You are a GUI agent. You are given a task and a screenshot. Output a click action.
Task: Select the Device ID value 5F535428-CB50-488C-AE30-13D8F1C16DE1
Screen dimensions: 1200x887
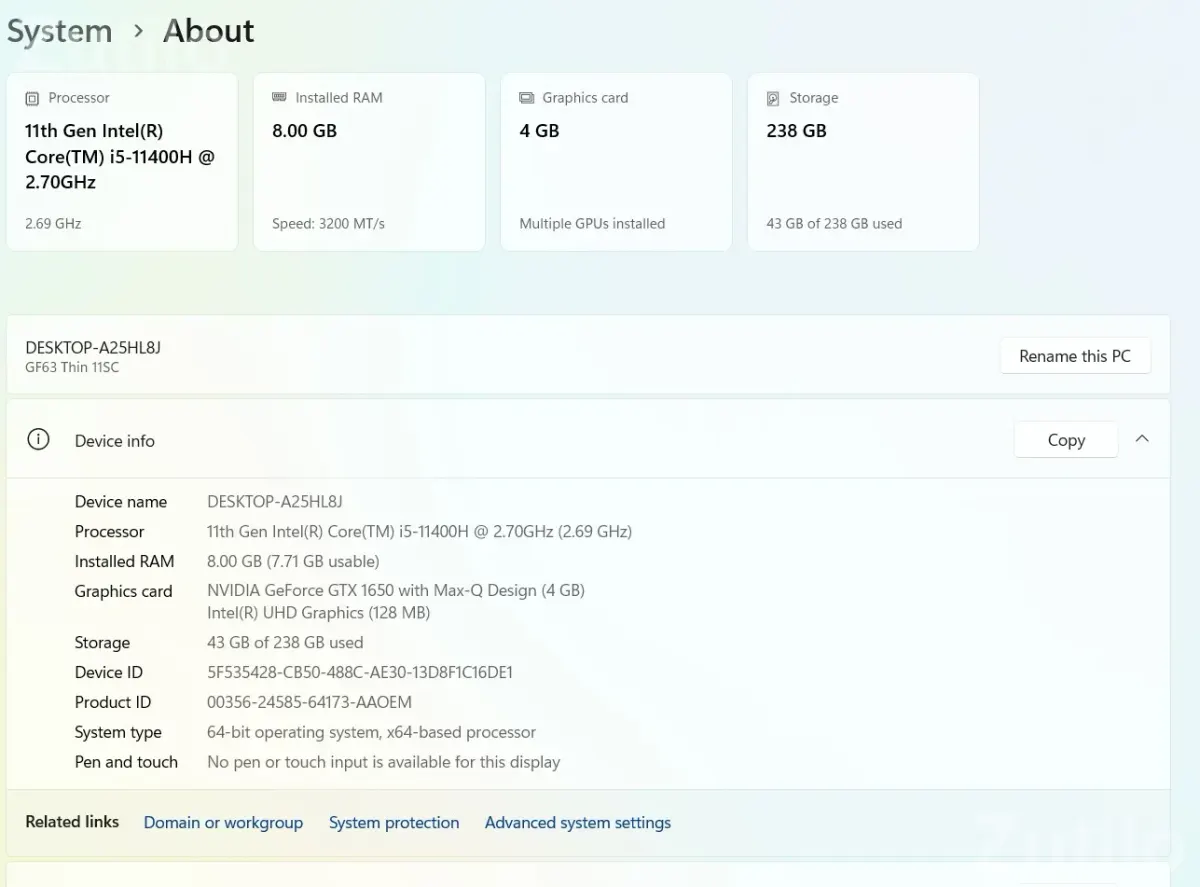tap(360, 672)
